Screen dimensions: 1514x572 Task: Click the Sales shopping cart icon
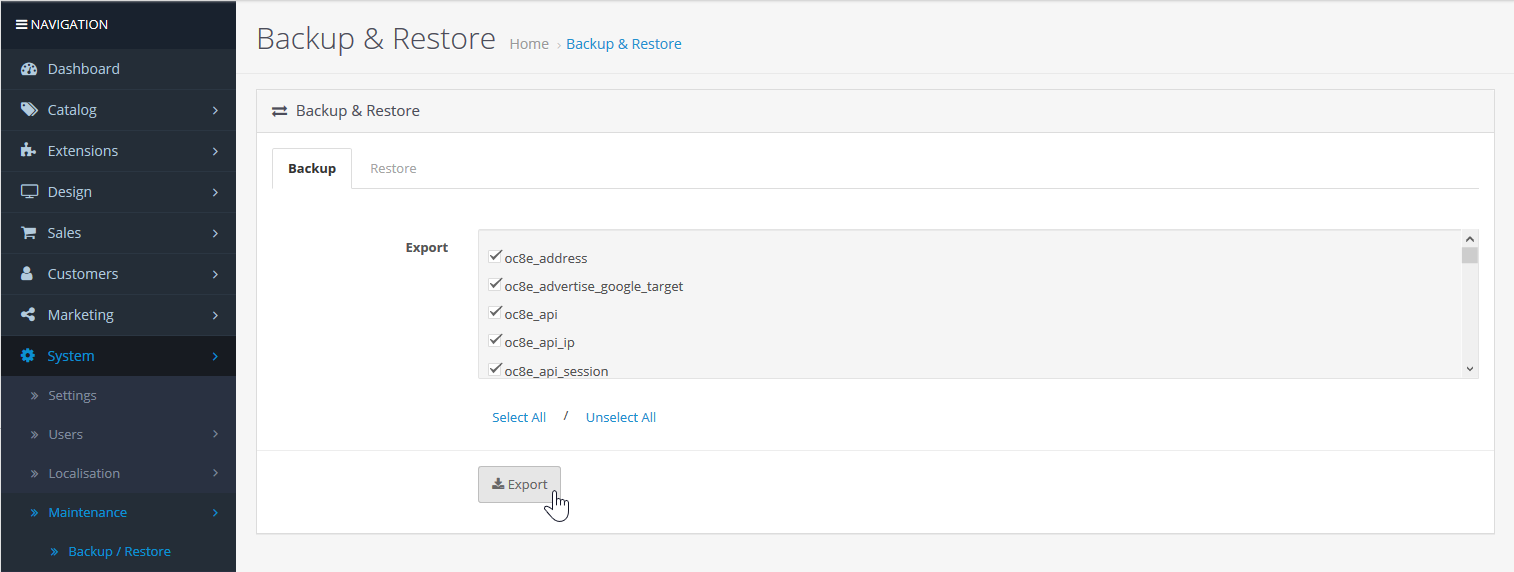click(x=29, y=233)
